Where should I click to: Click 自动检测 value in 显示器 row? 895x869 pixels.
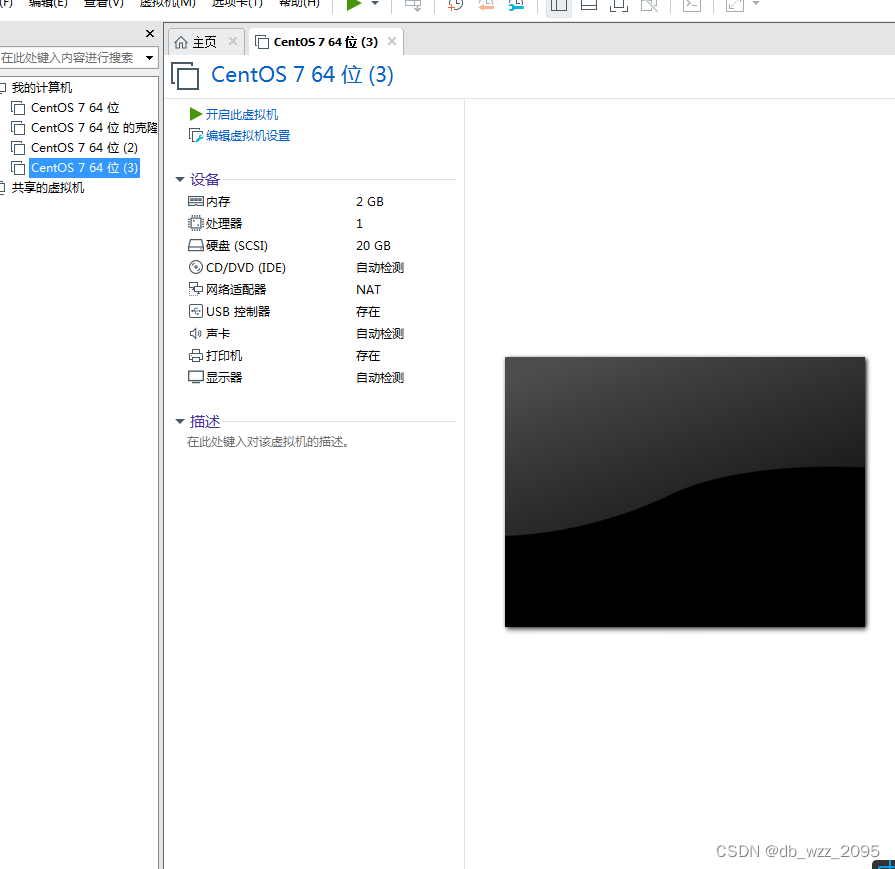(x=380, y=377)
